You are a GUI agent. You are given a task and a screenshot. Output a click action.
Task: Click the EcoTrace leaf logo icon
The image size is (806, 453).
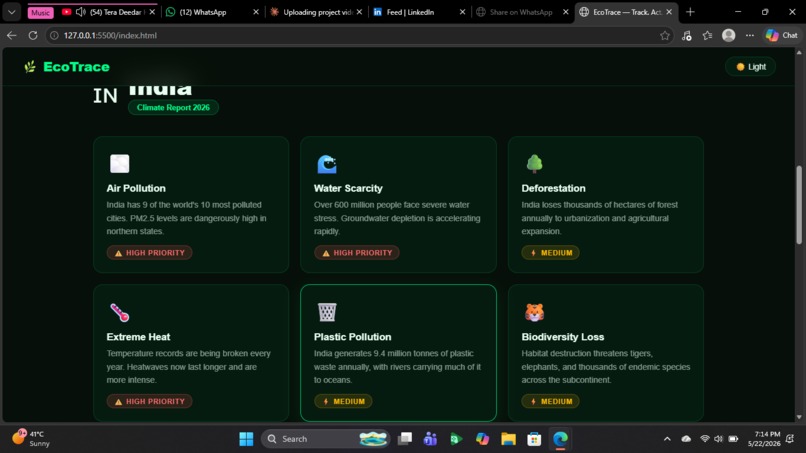(30, 66)
